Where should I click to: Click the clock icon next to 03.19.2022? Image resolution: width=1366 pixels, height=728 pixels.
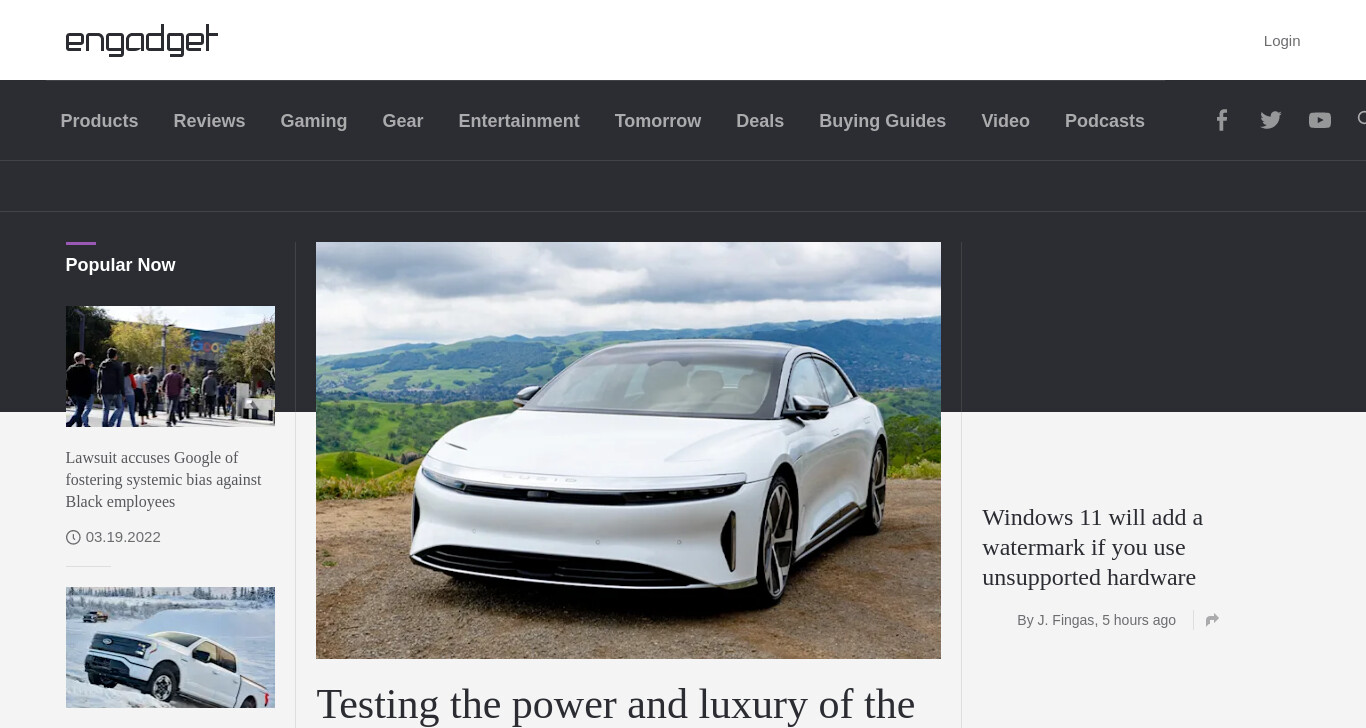73,538
